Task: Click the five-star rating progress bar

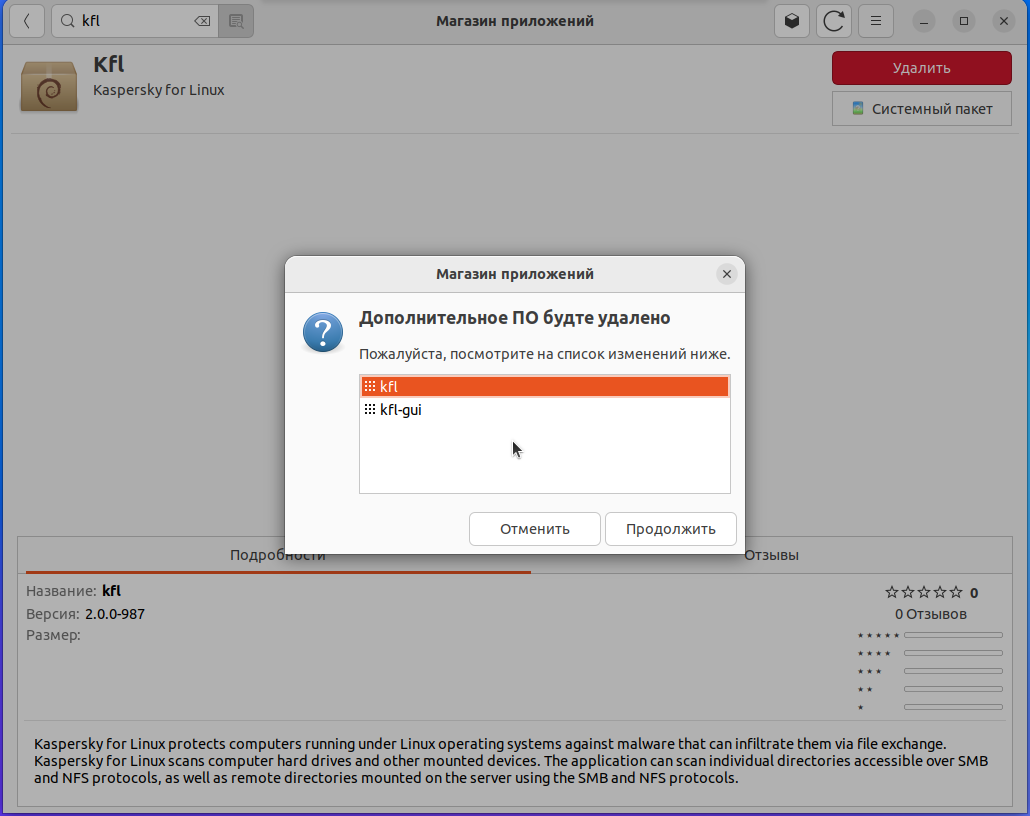Action: click(953, 635)
